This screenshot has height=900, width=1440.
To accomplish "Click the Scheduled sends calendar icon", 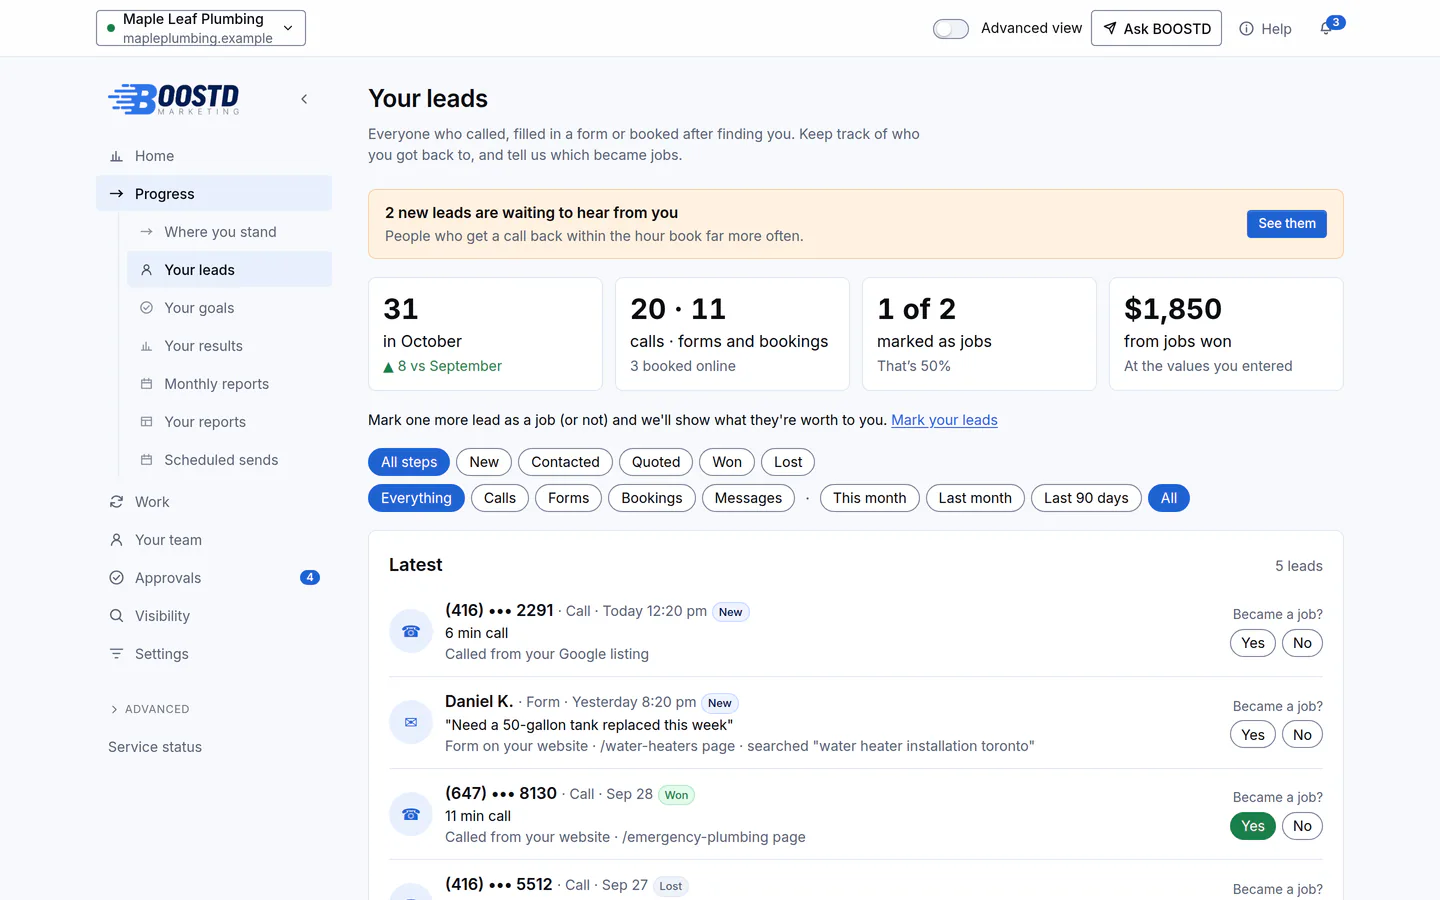I will coord(146,460).
